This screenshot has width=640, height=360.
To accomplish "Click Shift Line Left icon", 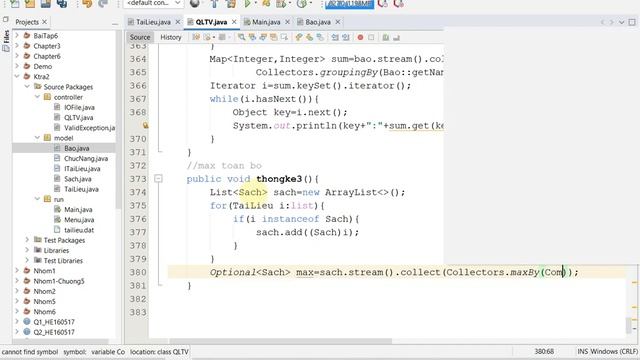I will (335, 37).
